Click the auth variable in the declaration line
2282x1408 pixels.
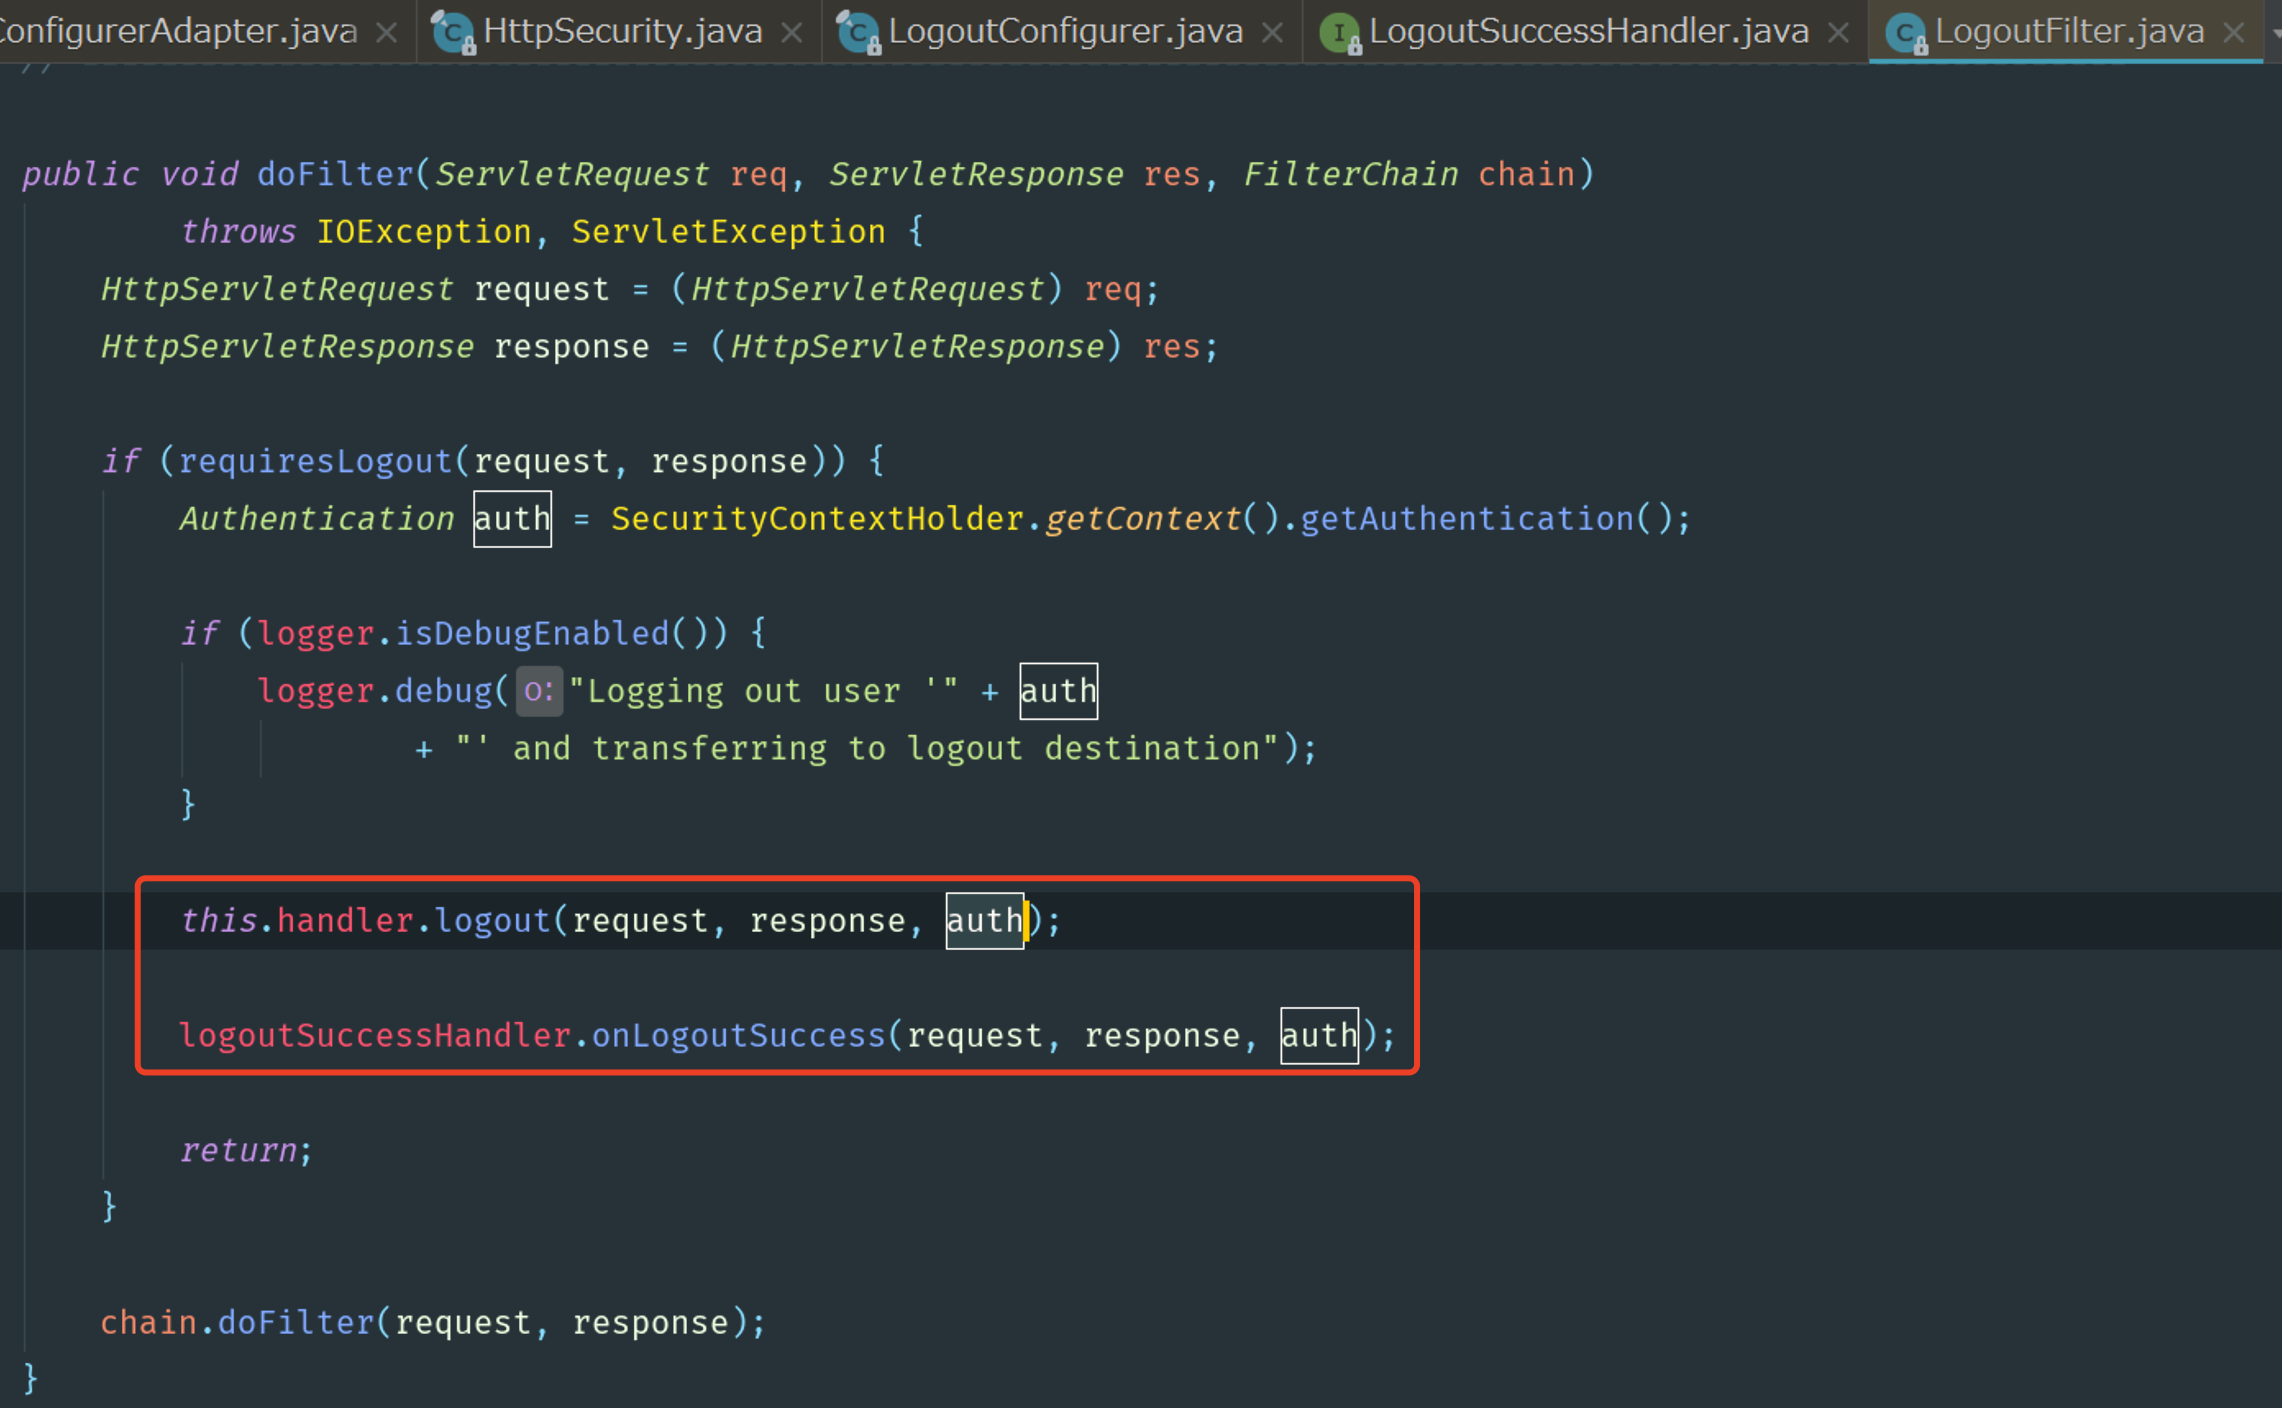(x=512, y=519)
